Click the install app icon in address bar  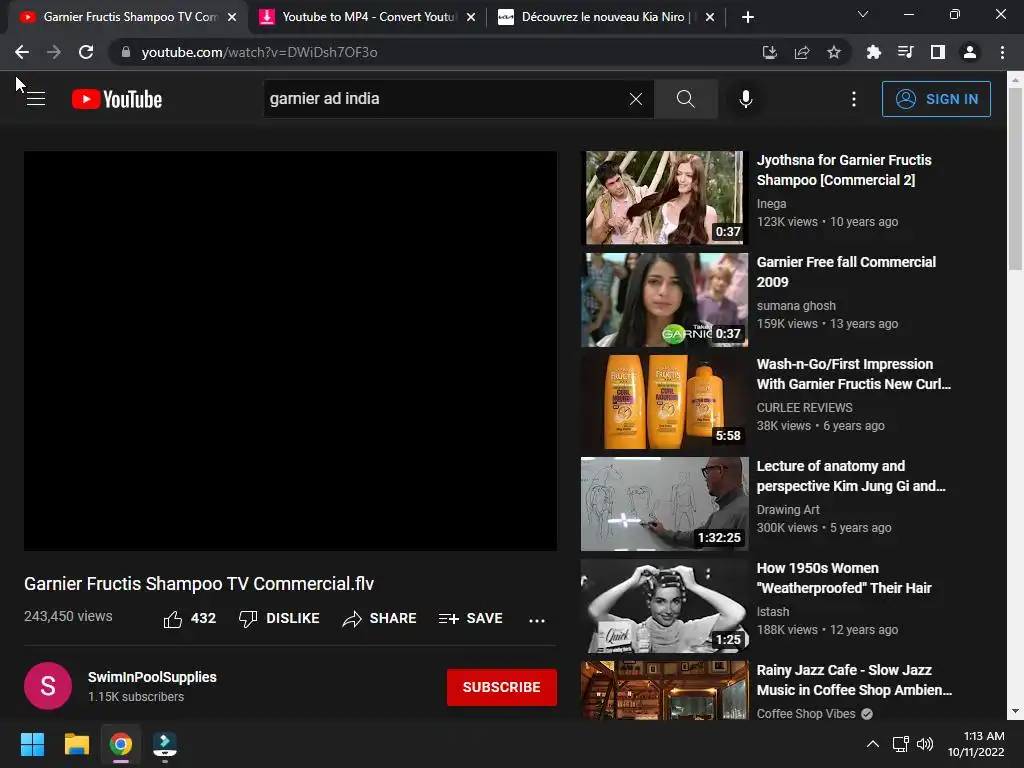click(770, 52)
